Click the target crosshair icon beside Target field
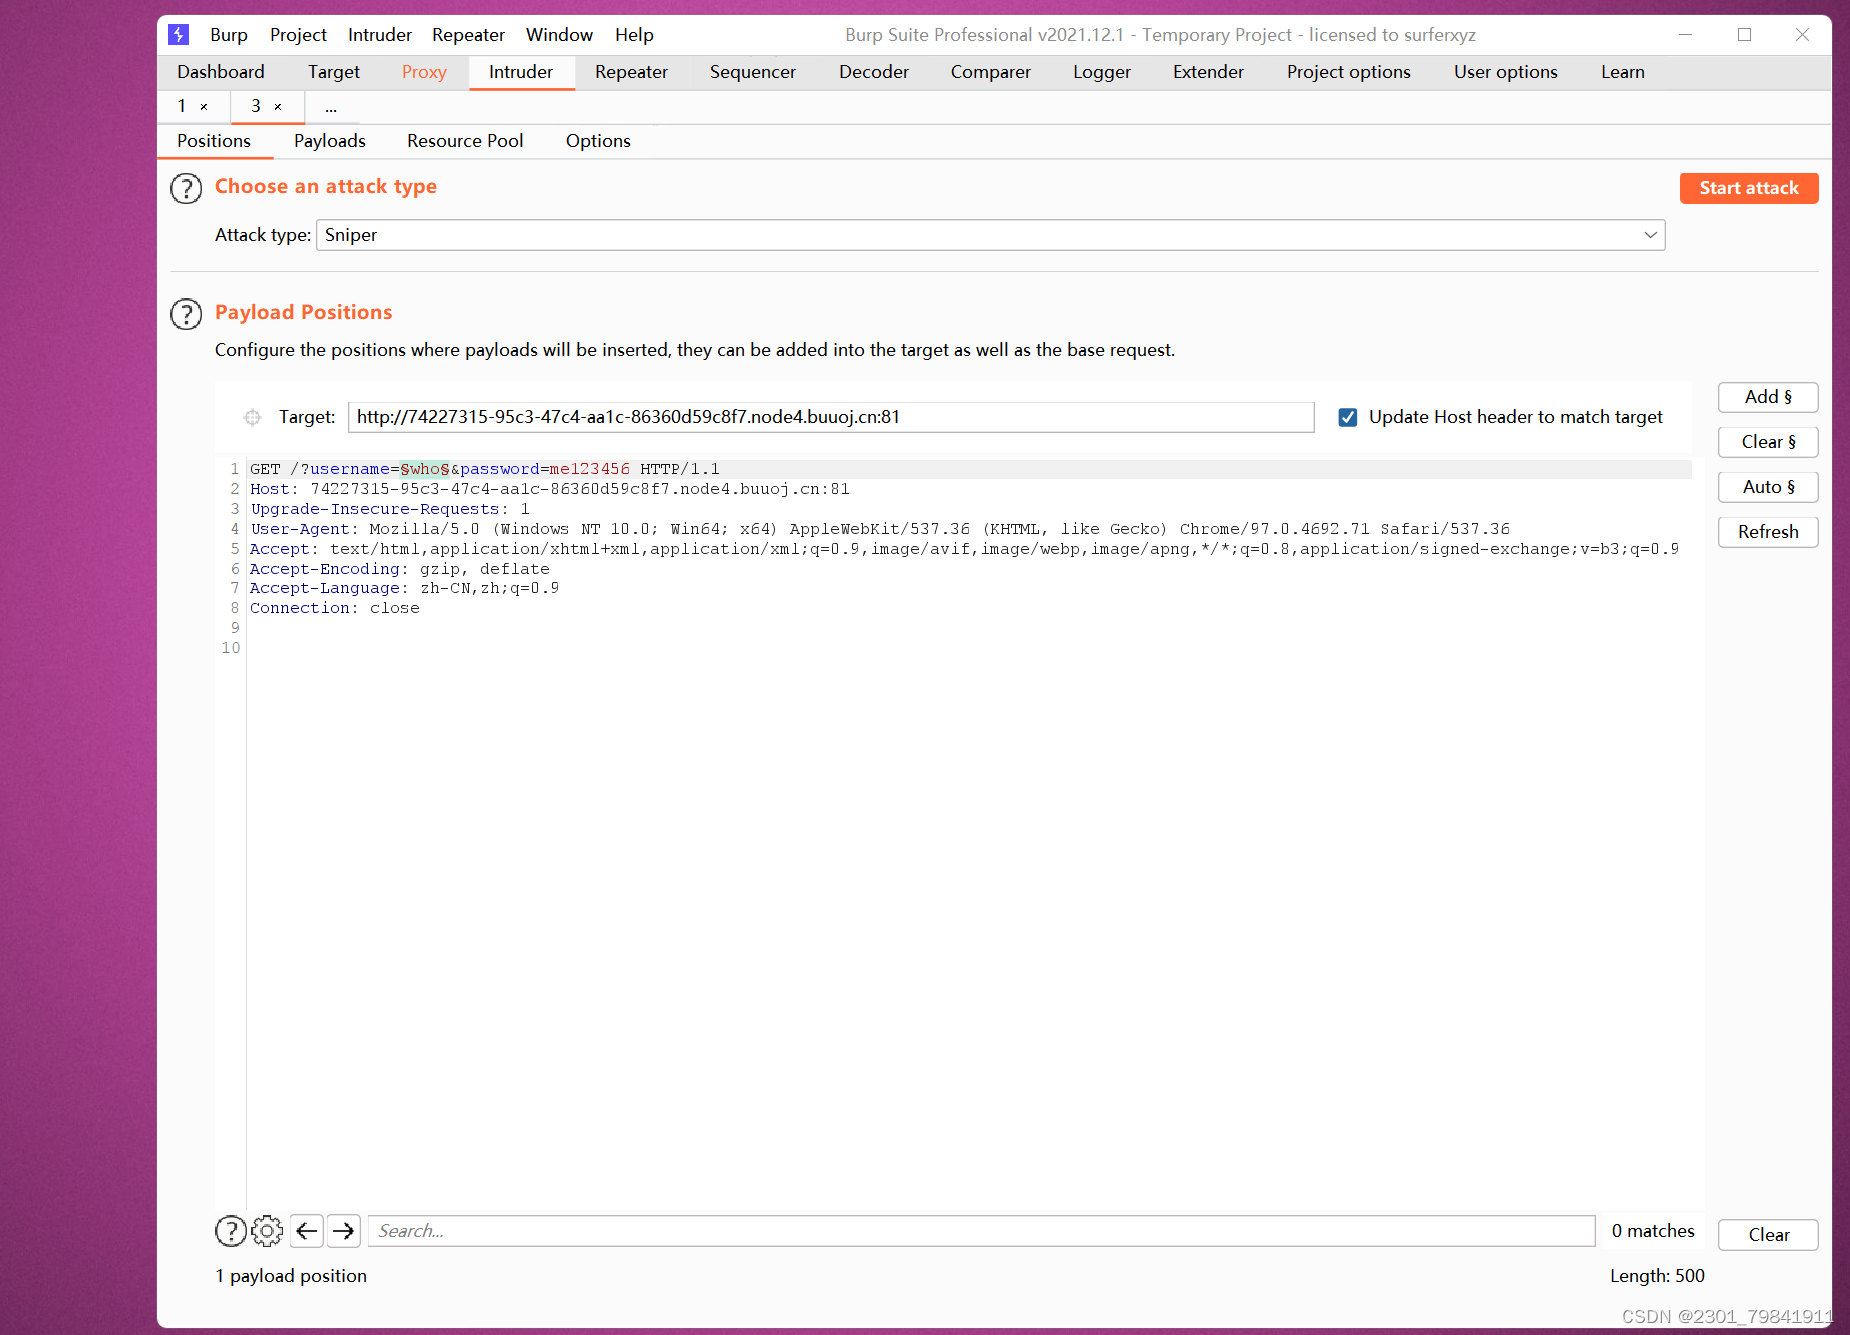Screen dimensions: 1850x1335 point(252,417)
